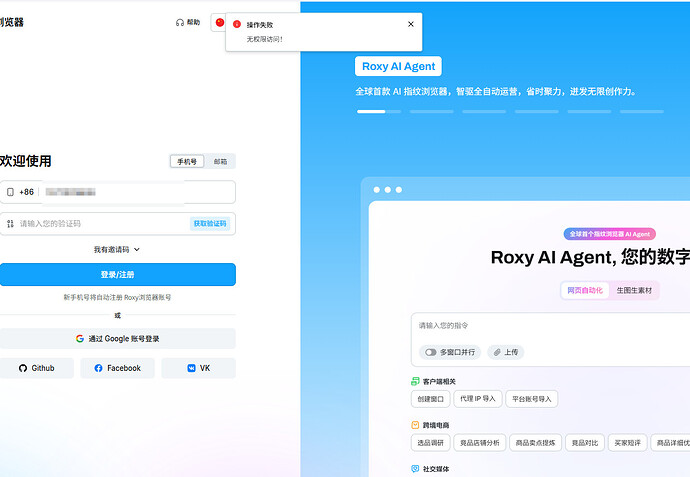The image size is (690, 477).
Task: Click the 上传 paperclip upload button
Action: click(x=506, y=352)
